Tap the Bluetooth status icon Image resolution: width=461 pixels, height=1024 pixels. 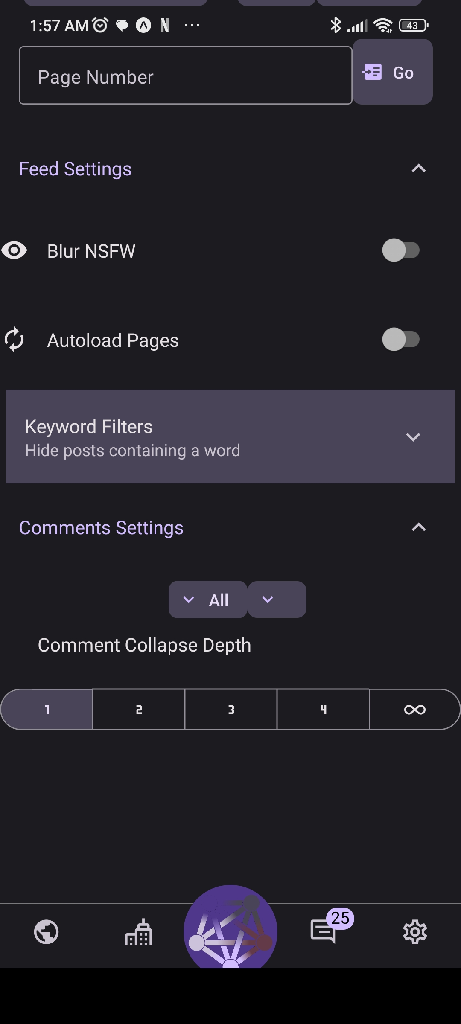pyautogui.click(x=335, y=25)
